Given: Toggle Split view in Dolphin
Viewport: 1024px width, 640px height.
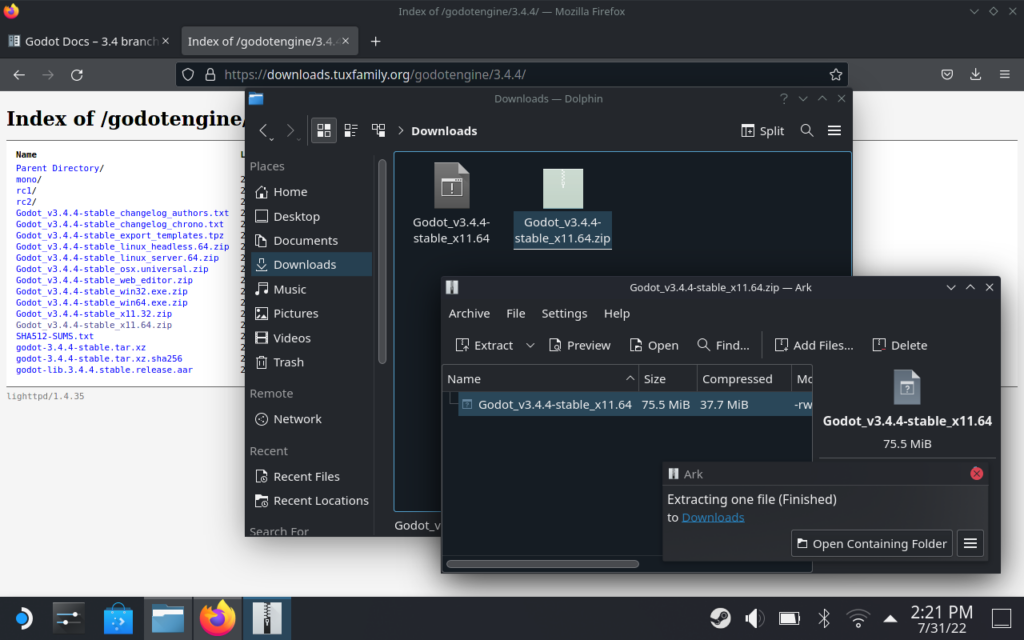Looking at the screenshot, I should coord(762,130).
